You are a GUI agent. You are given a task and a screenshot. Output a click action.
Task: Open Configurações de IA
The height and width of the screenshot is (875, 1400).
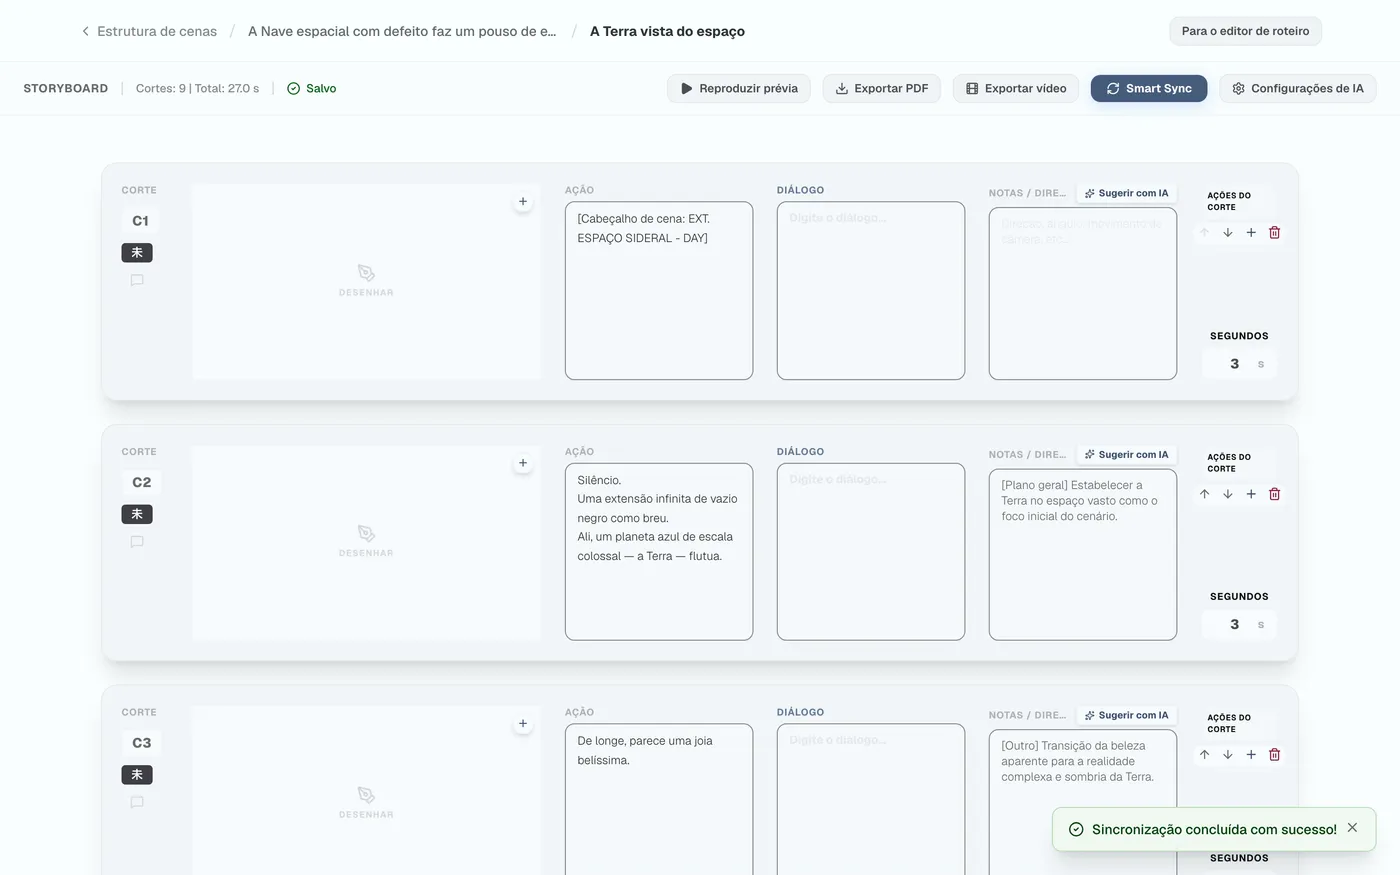(1298, 88)
